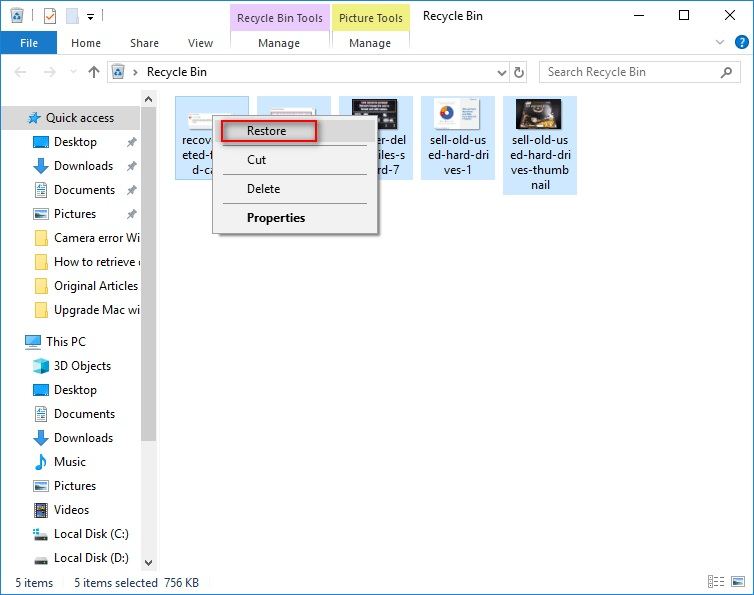Open the File menu

point(29,43)
